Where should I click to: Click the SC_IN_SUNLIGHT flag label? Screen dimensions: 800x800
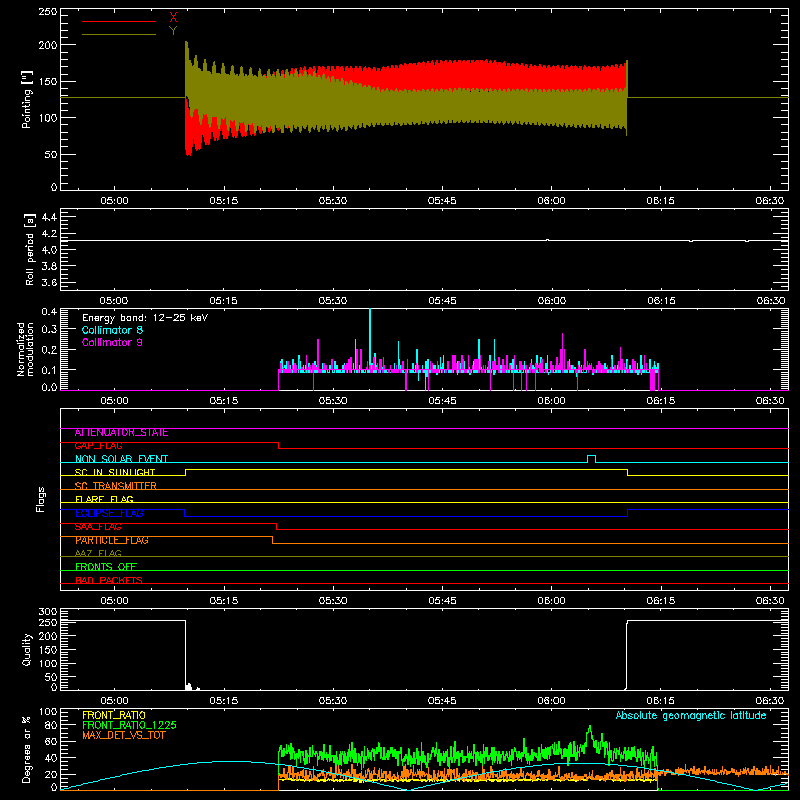click(x=115, y=472)
